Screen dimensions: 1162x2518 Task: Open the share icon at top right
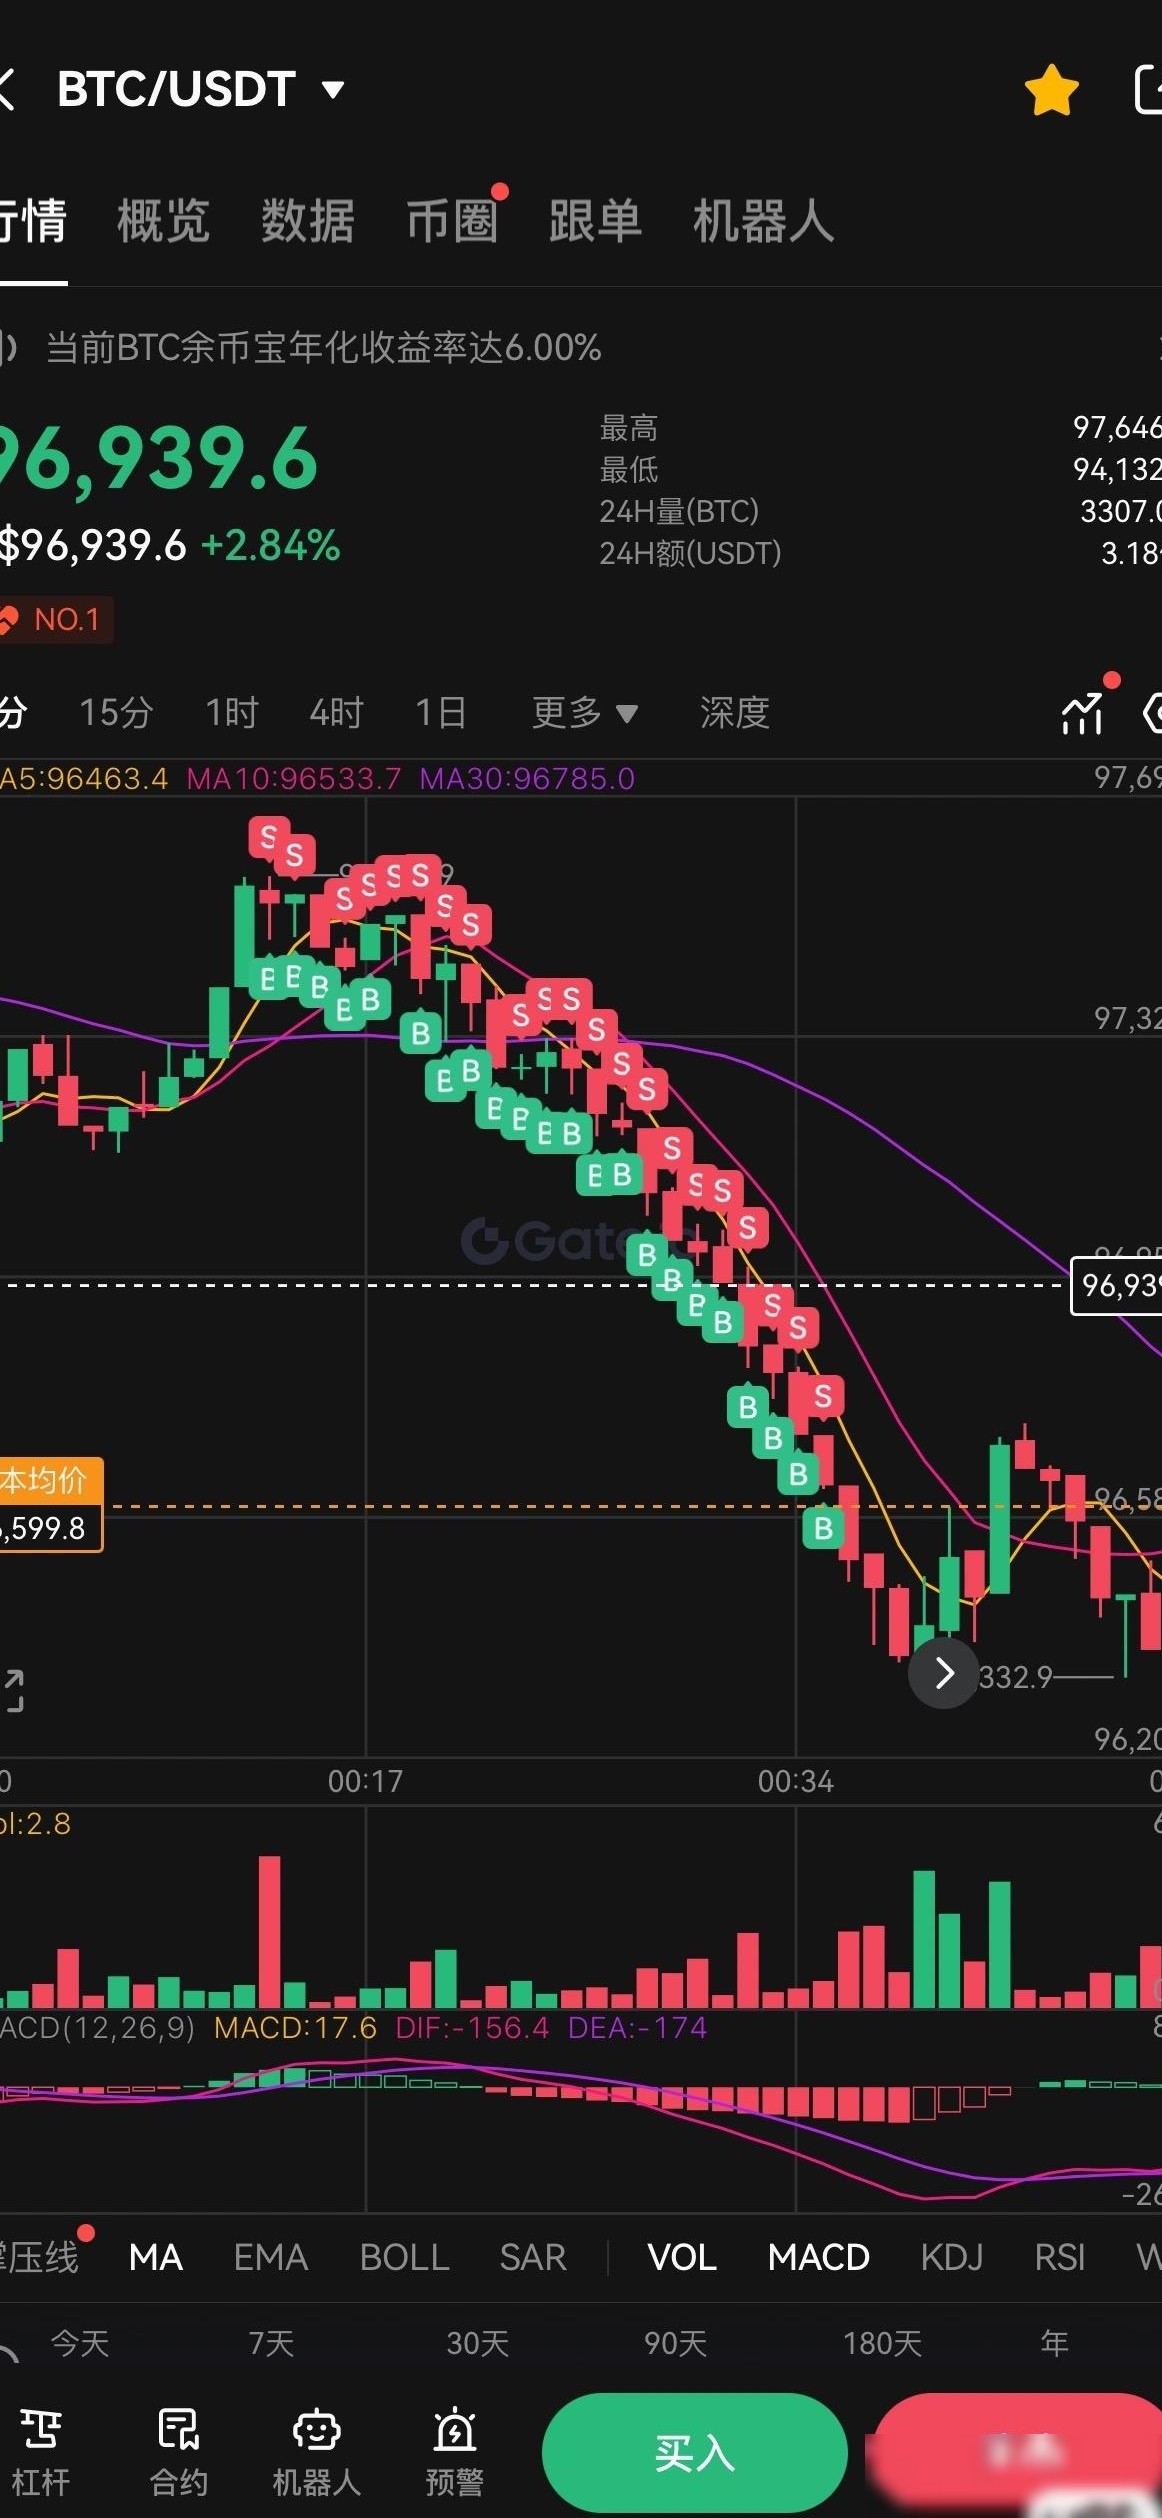tap(1148, 90)
